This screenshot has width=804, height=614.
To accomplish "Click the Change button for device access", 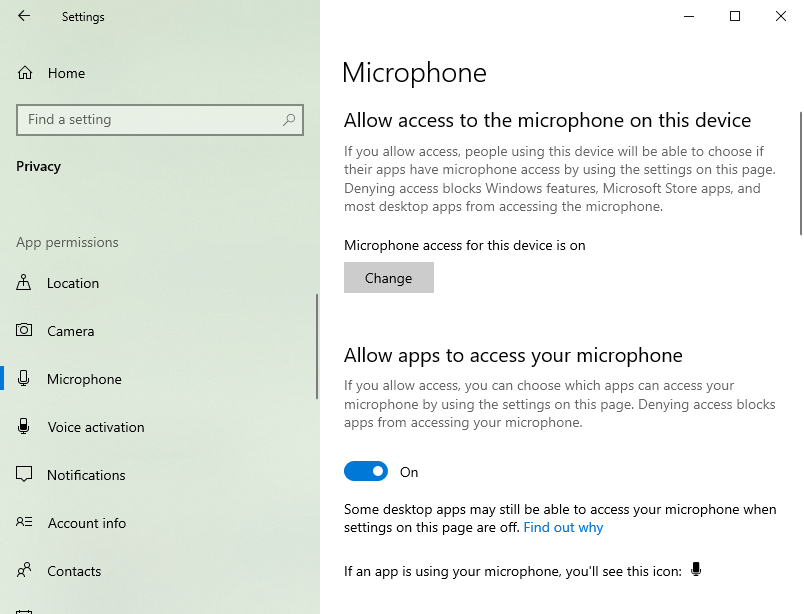I will [389, 278].
